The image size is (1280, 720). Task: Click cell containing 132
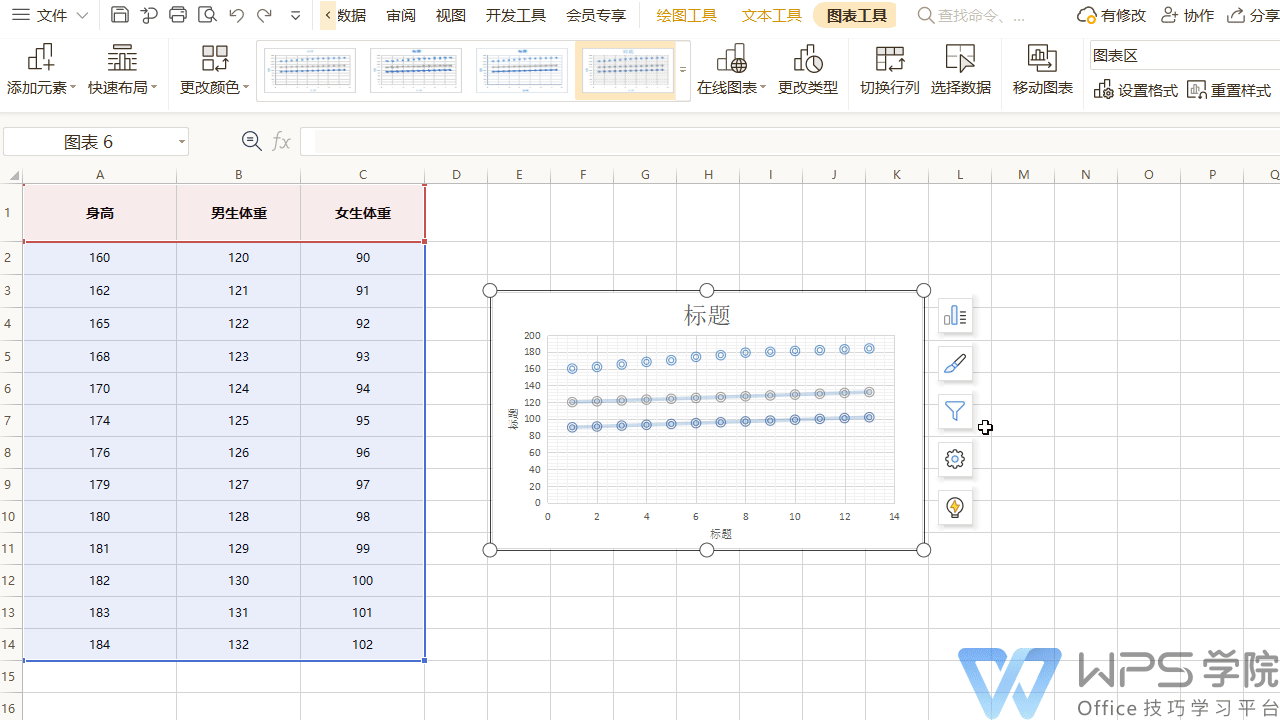[x=238, y=645]
